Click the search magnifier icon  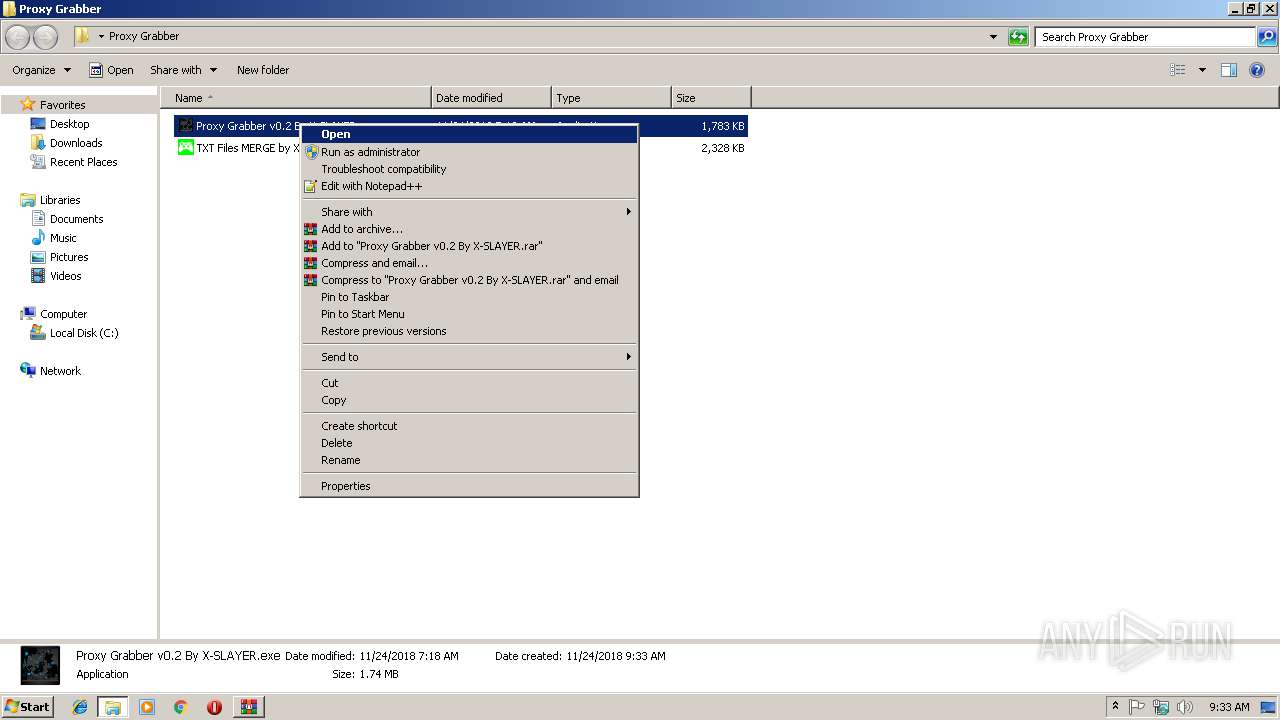pyautogui.click(x=1267, y=37)
